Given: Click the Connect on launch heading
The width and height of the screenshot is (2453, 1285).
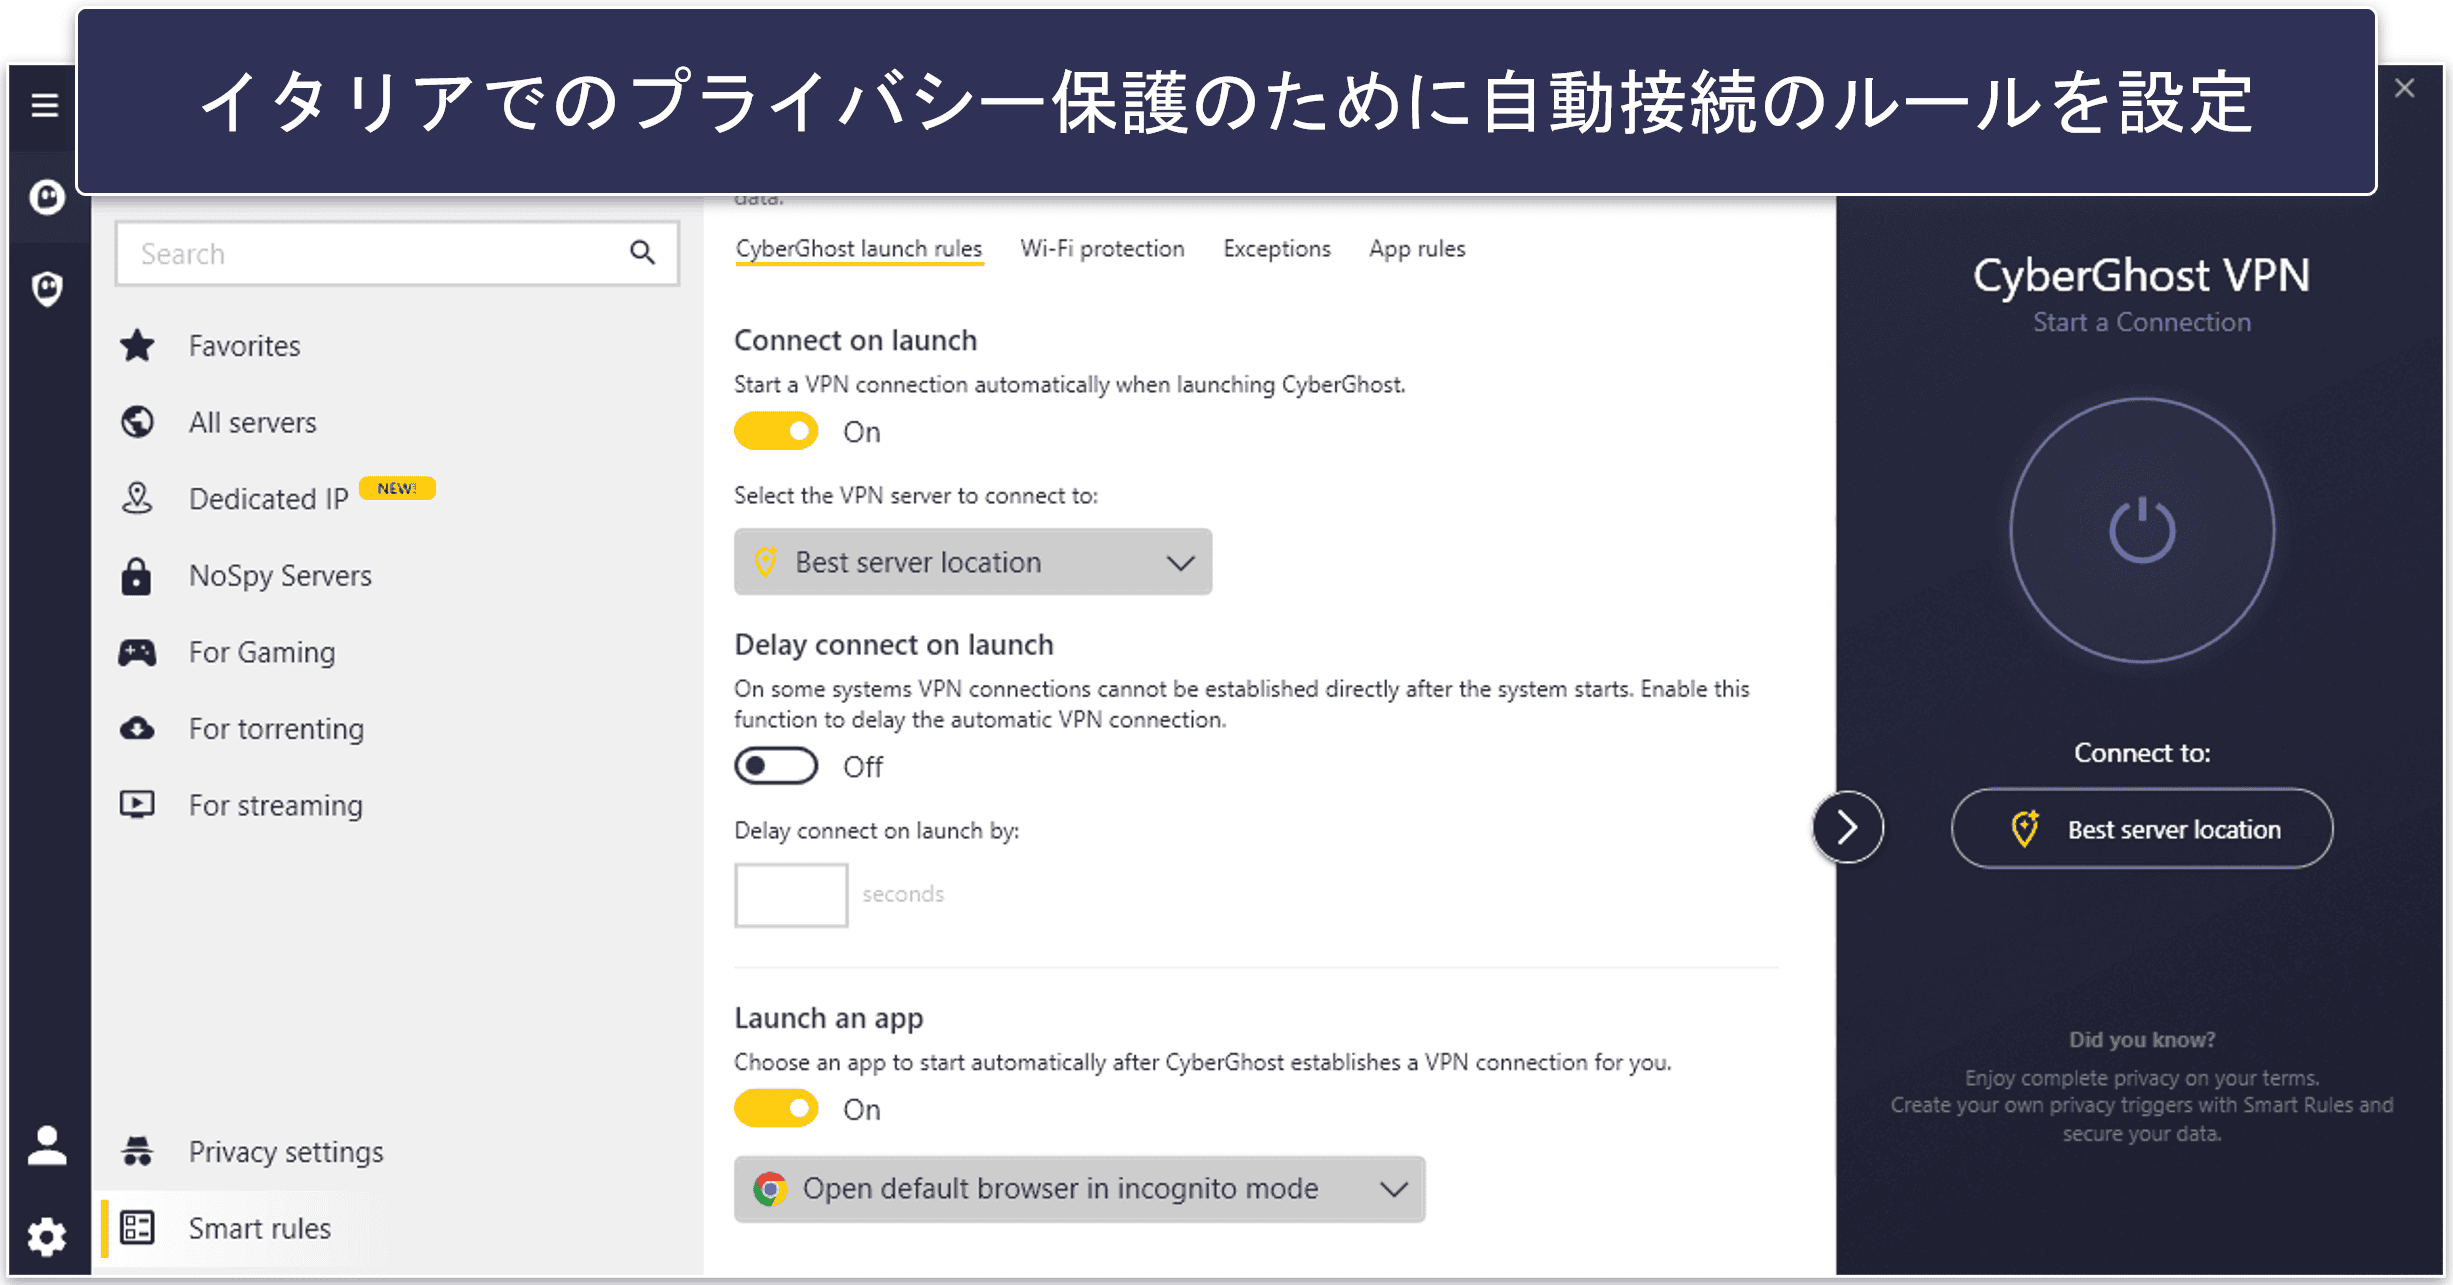Looking at the screenshot, I should pos(856,341).
